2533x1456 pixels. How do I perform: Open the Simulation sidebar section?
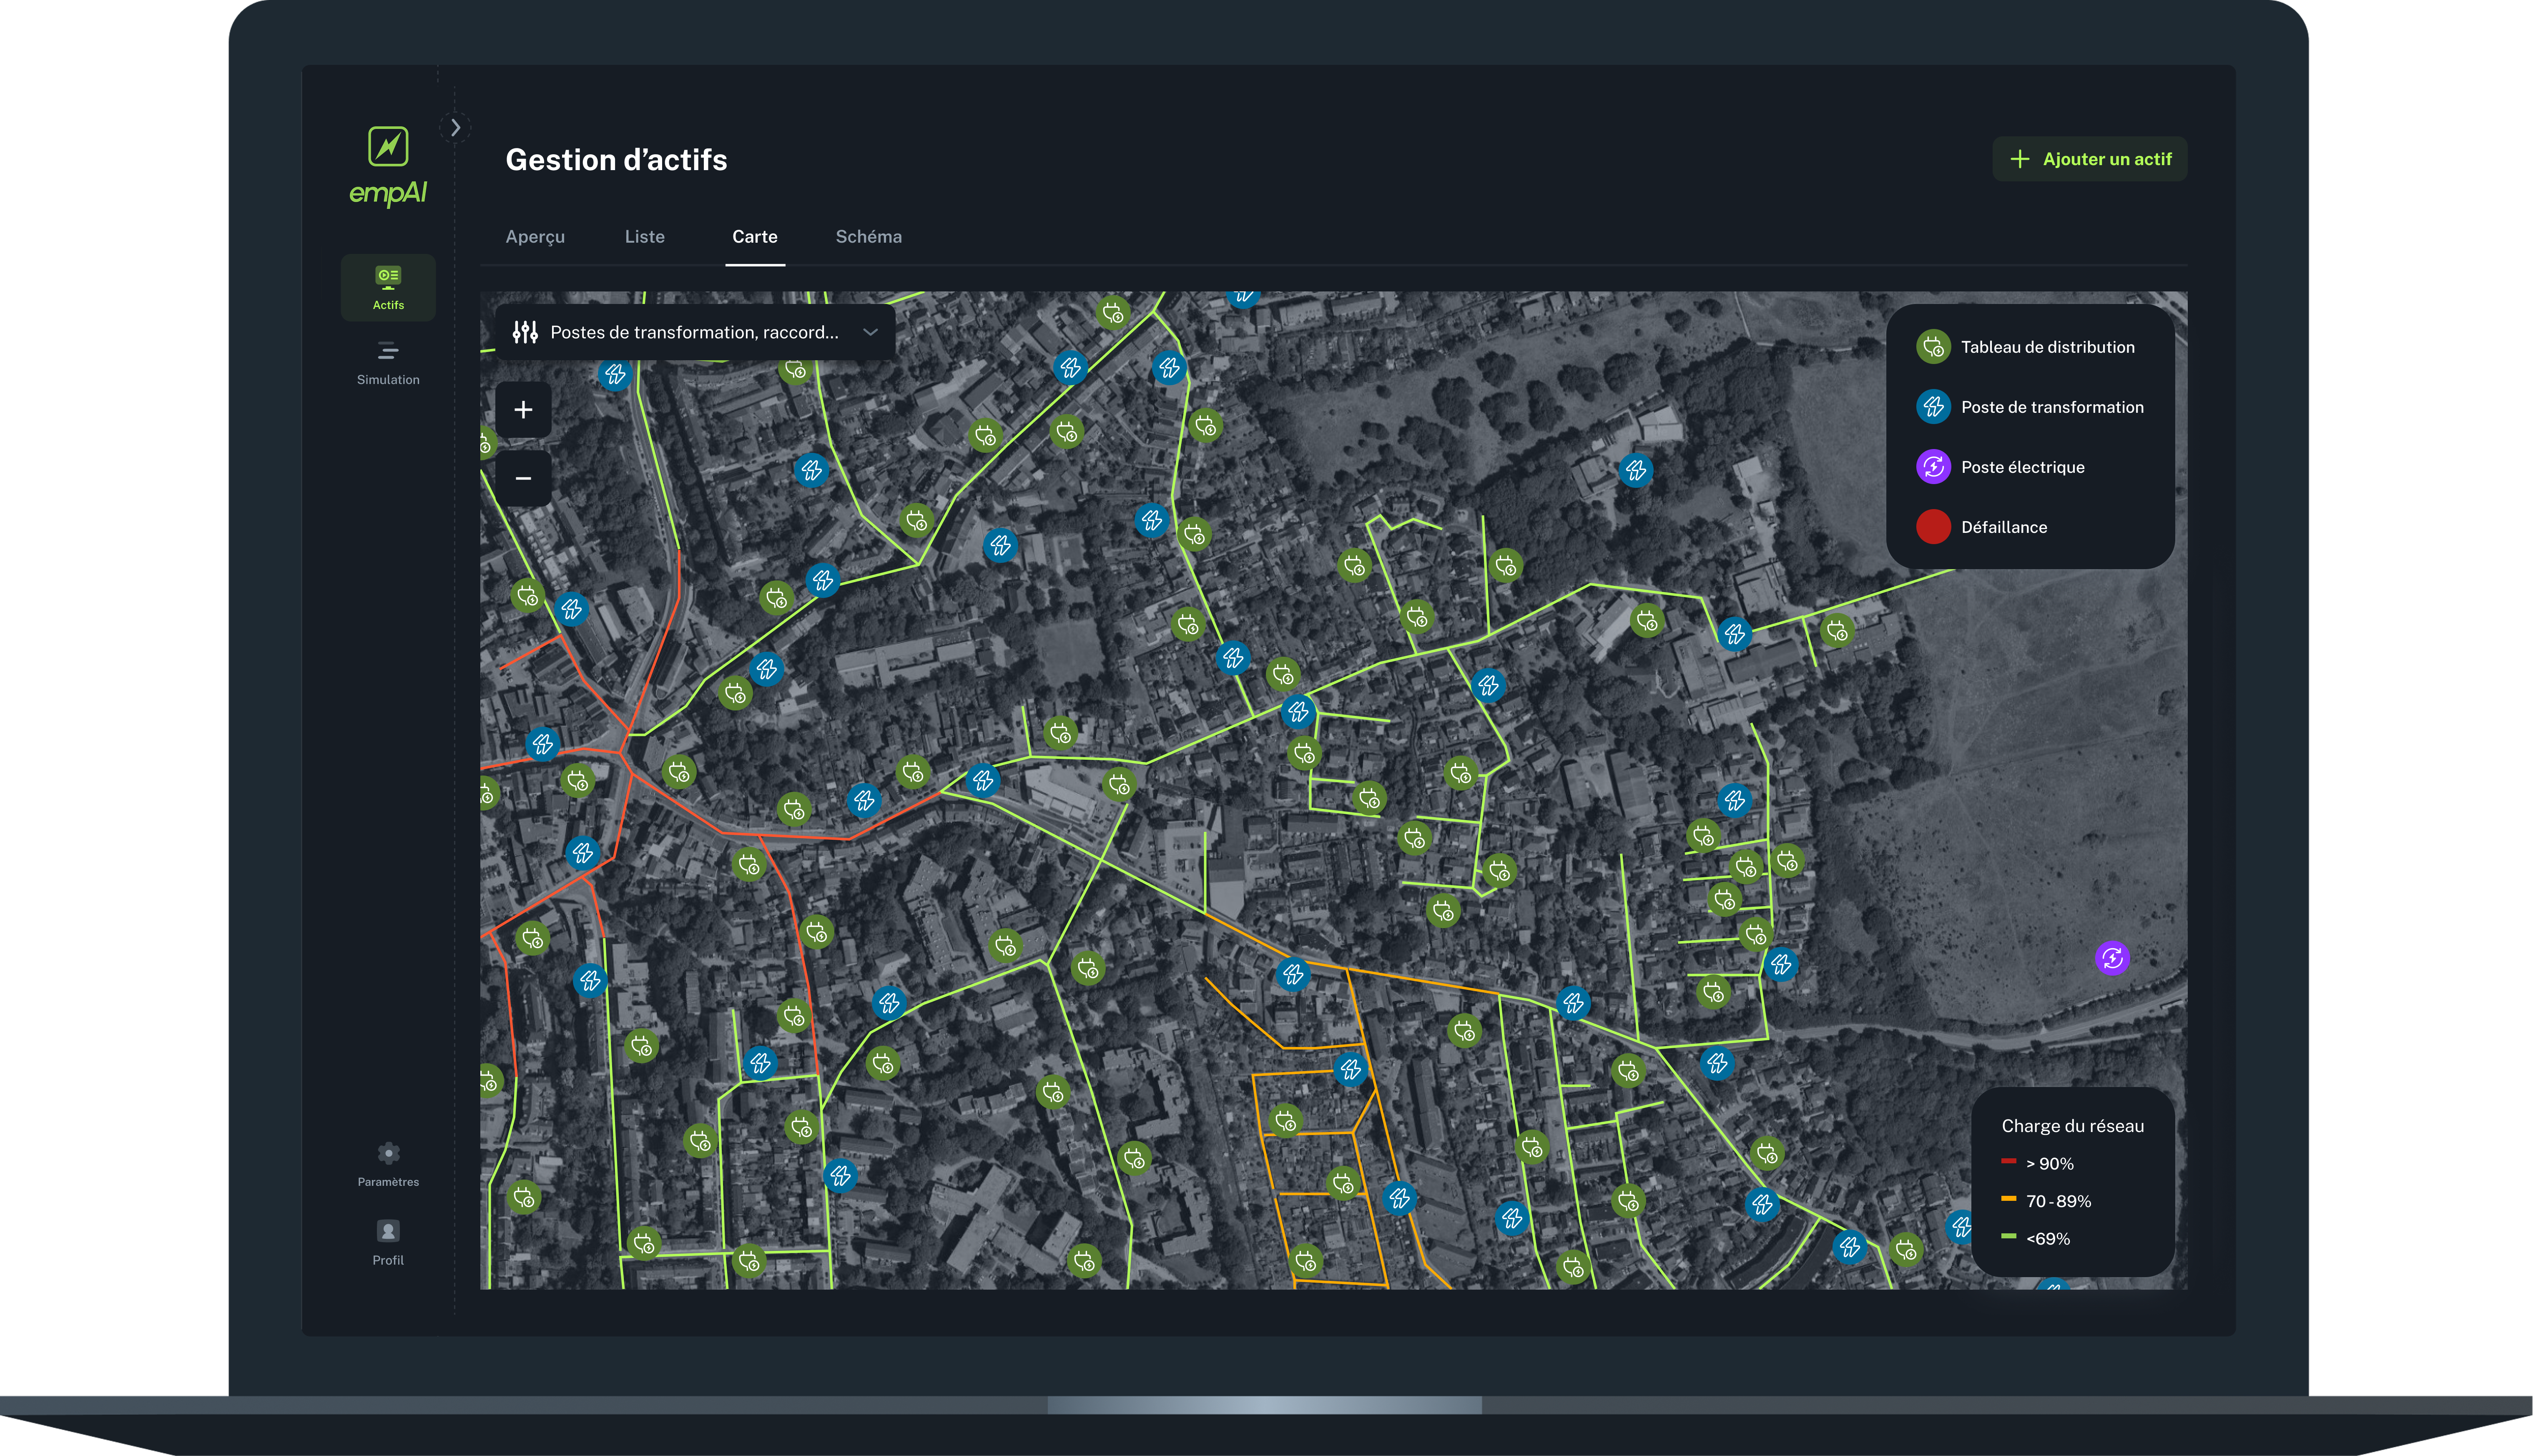tap(388, 362)
